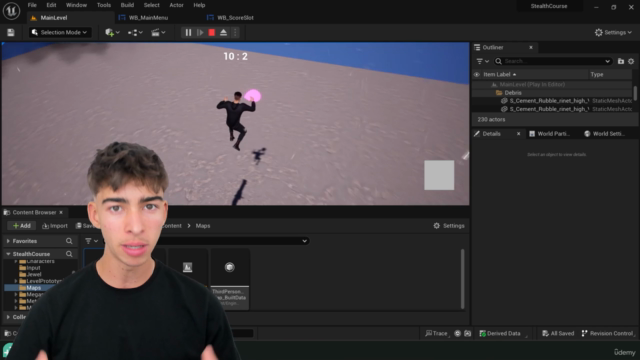Open the Actor menu
The width and height of the screenshot is (640, 360).
[176, 5]
